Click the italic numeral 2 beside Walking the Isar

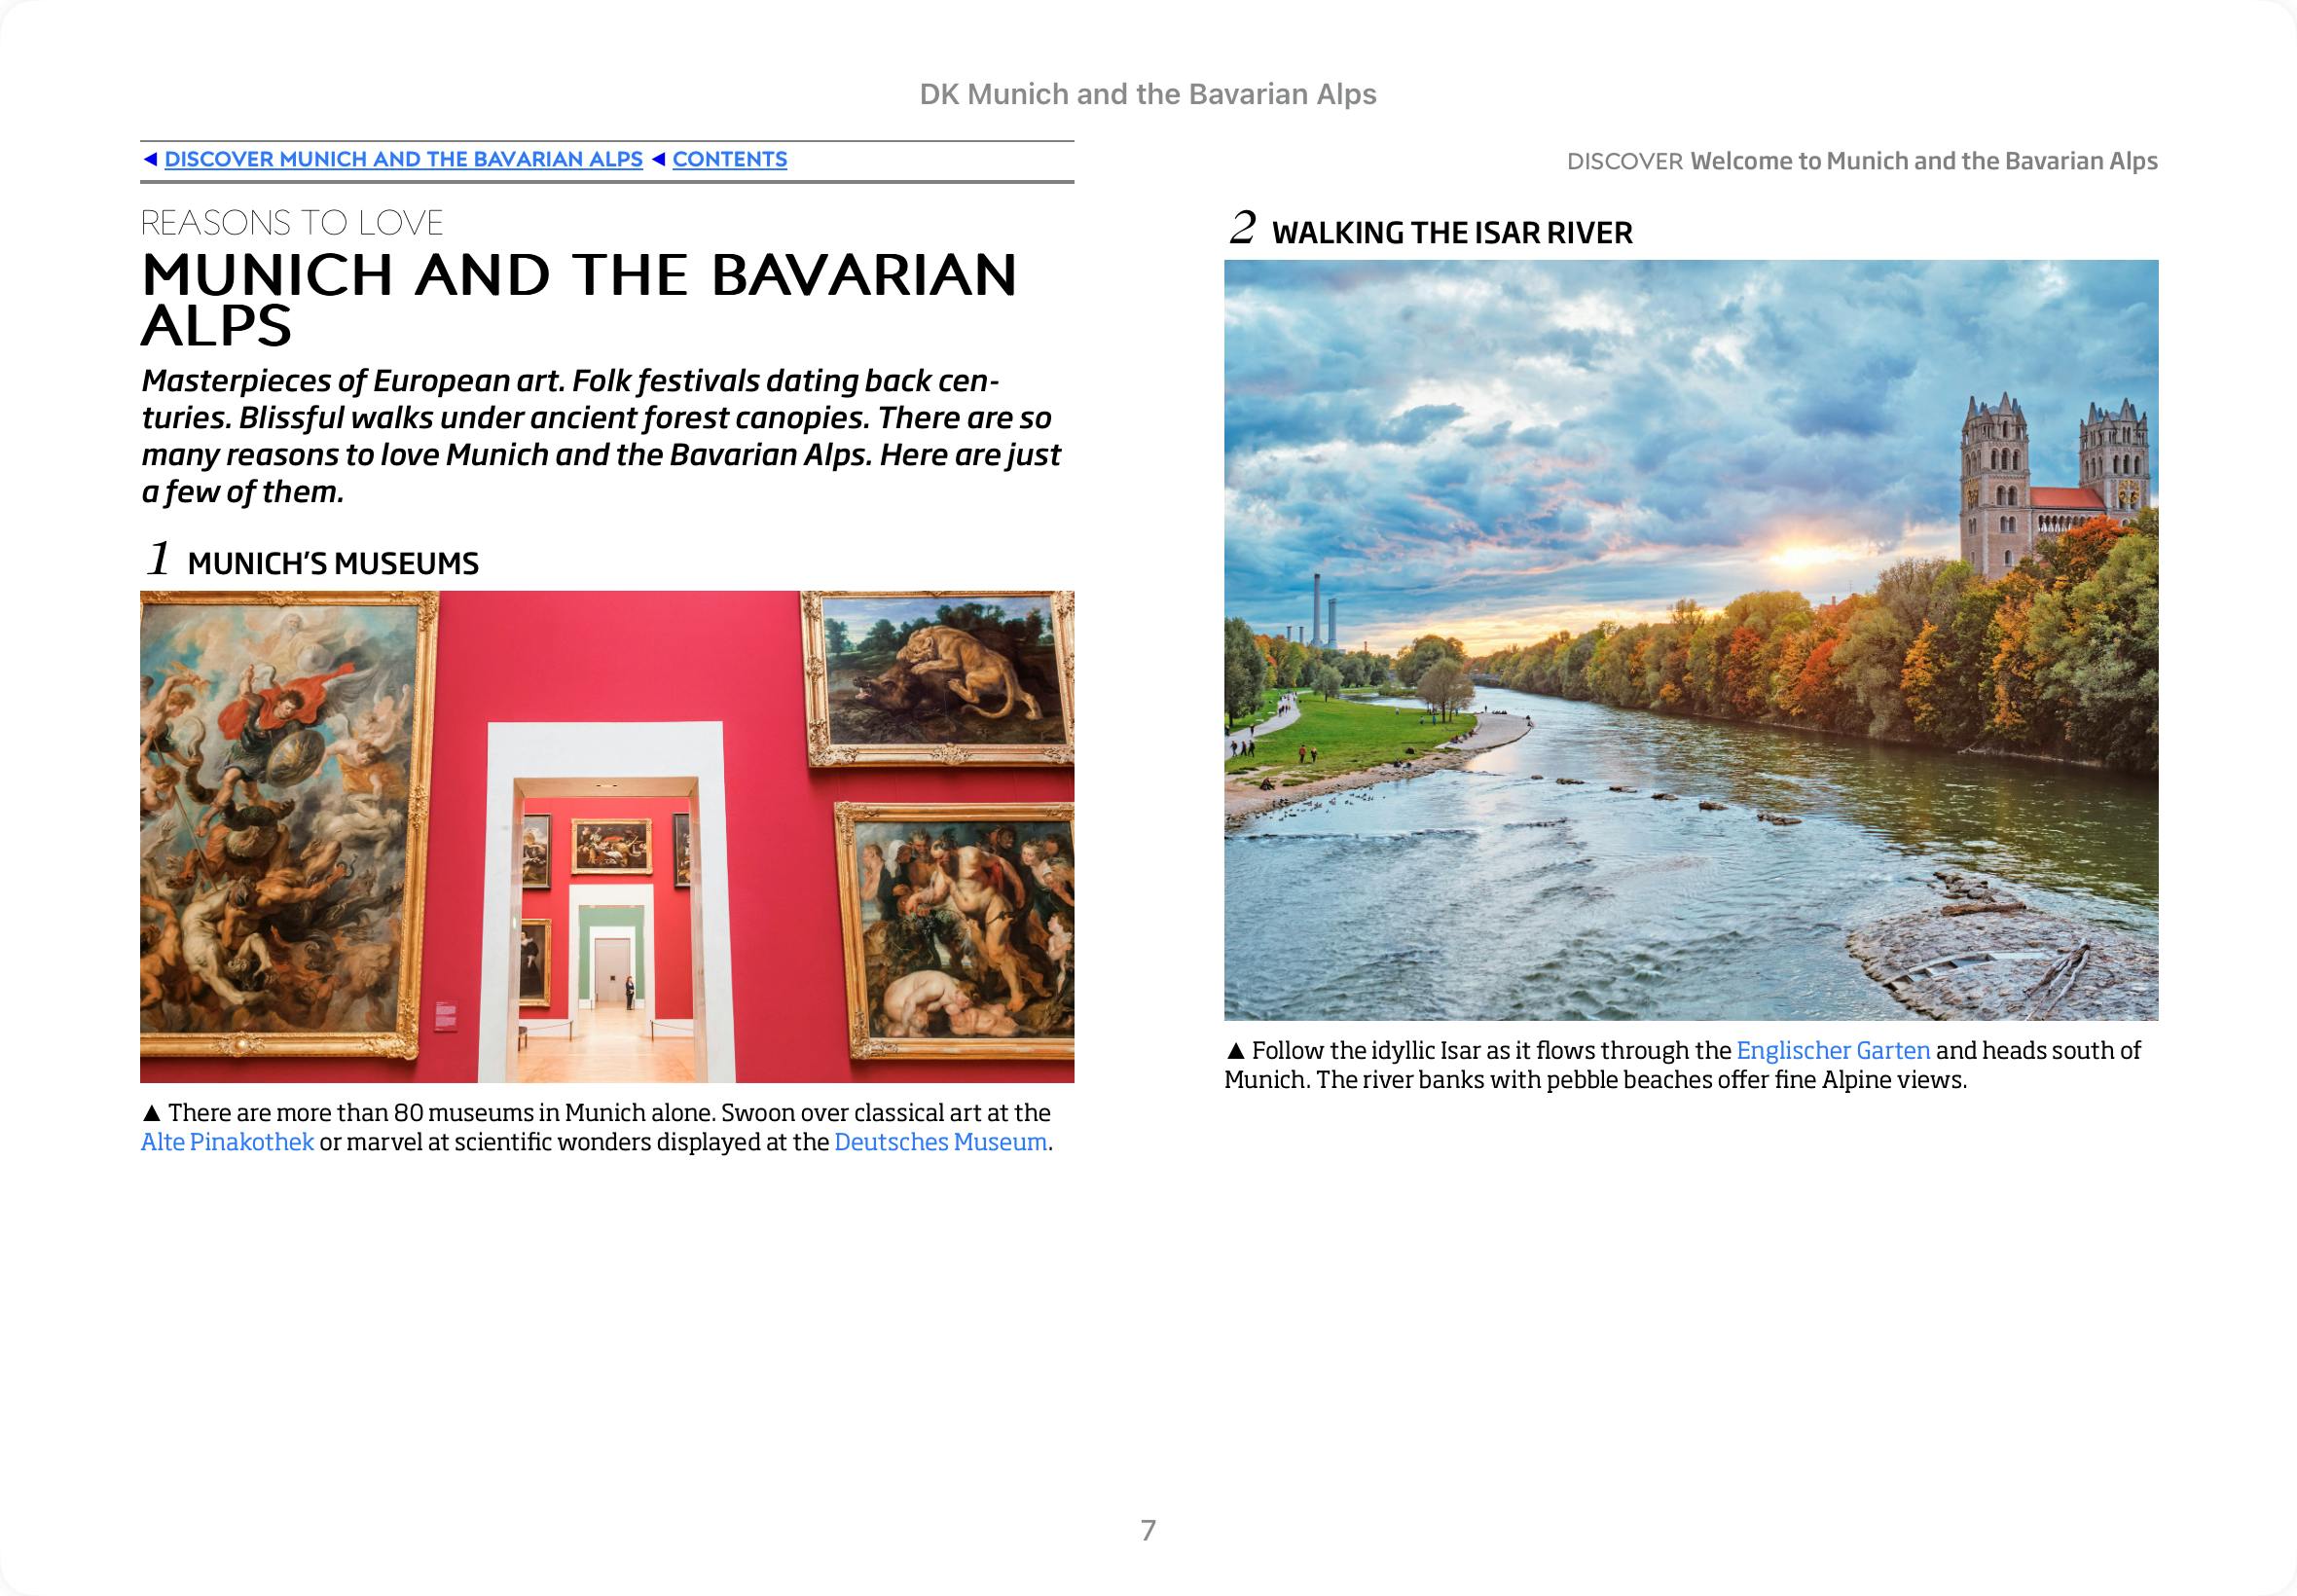1241,228
